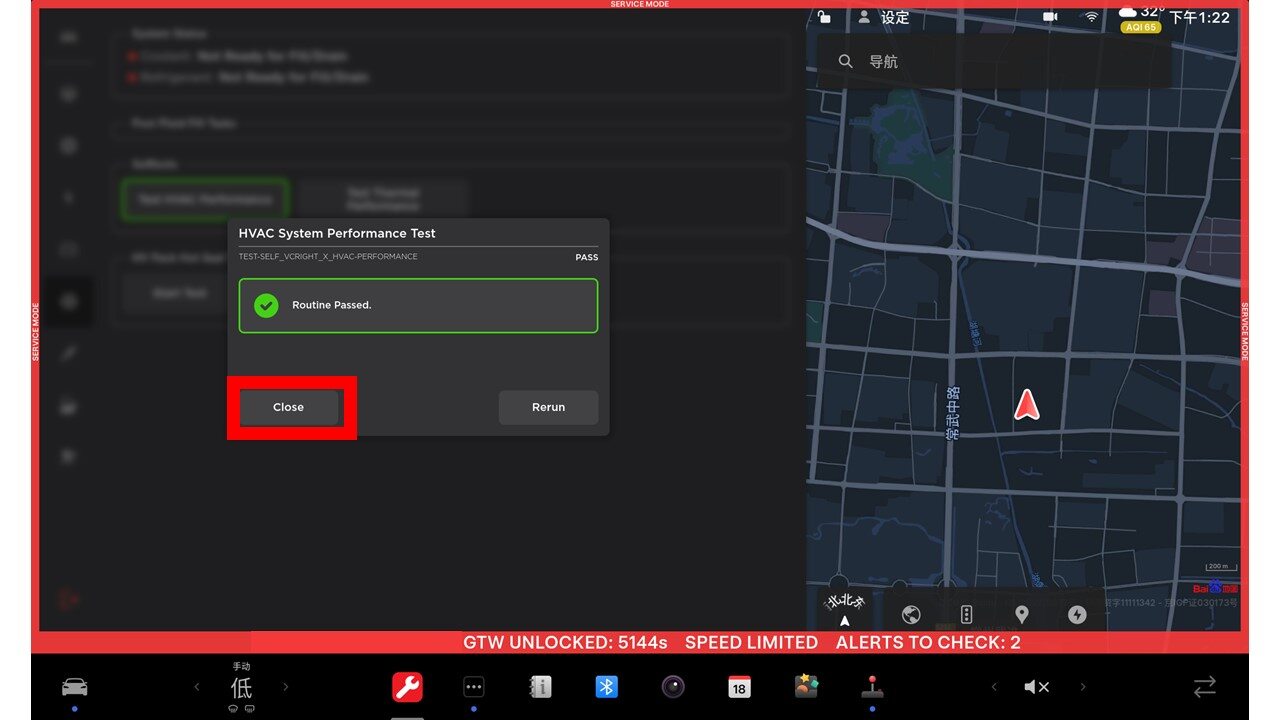
Task: Open the 设定 driver profile menu
Action: tap(884, 18)
